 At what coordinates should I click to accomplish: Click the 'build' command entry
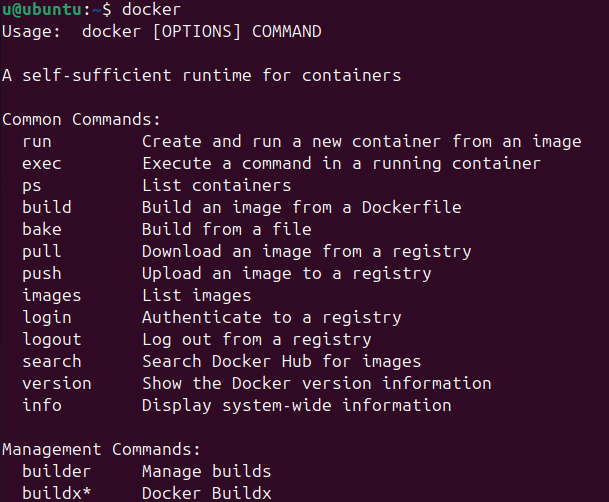coord(47,207)
